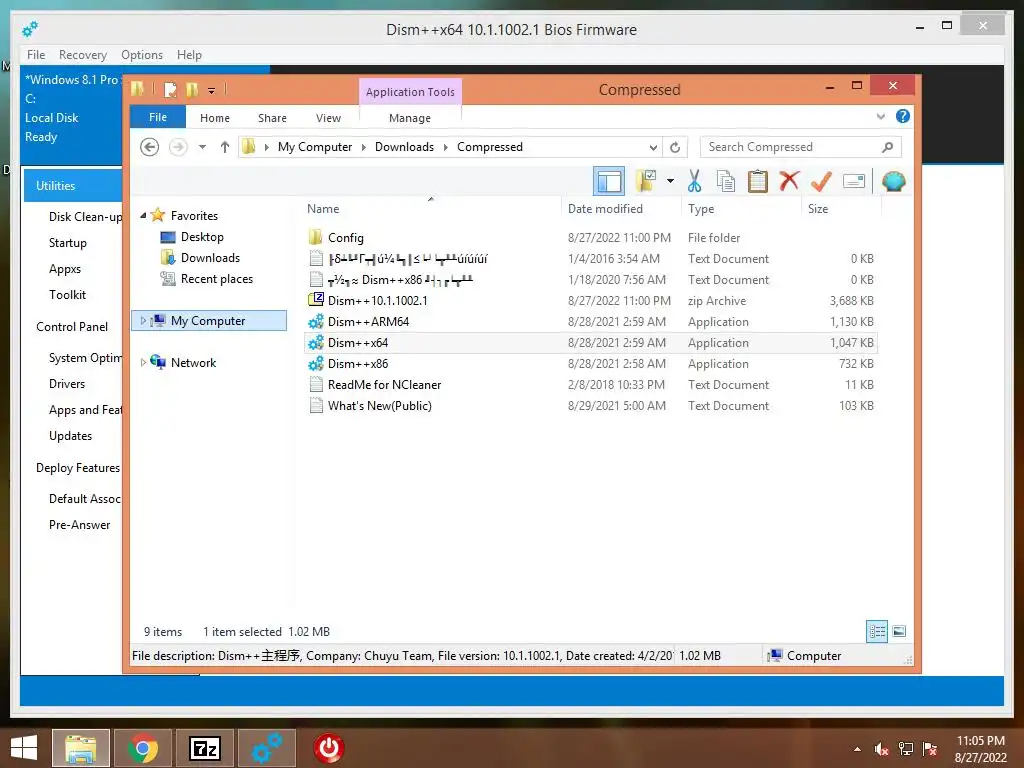Click the red power icon in taskbar
This screenshot has height=768, width=1024.
(328, 748)
